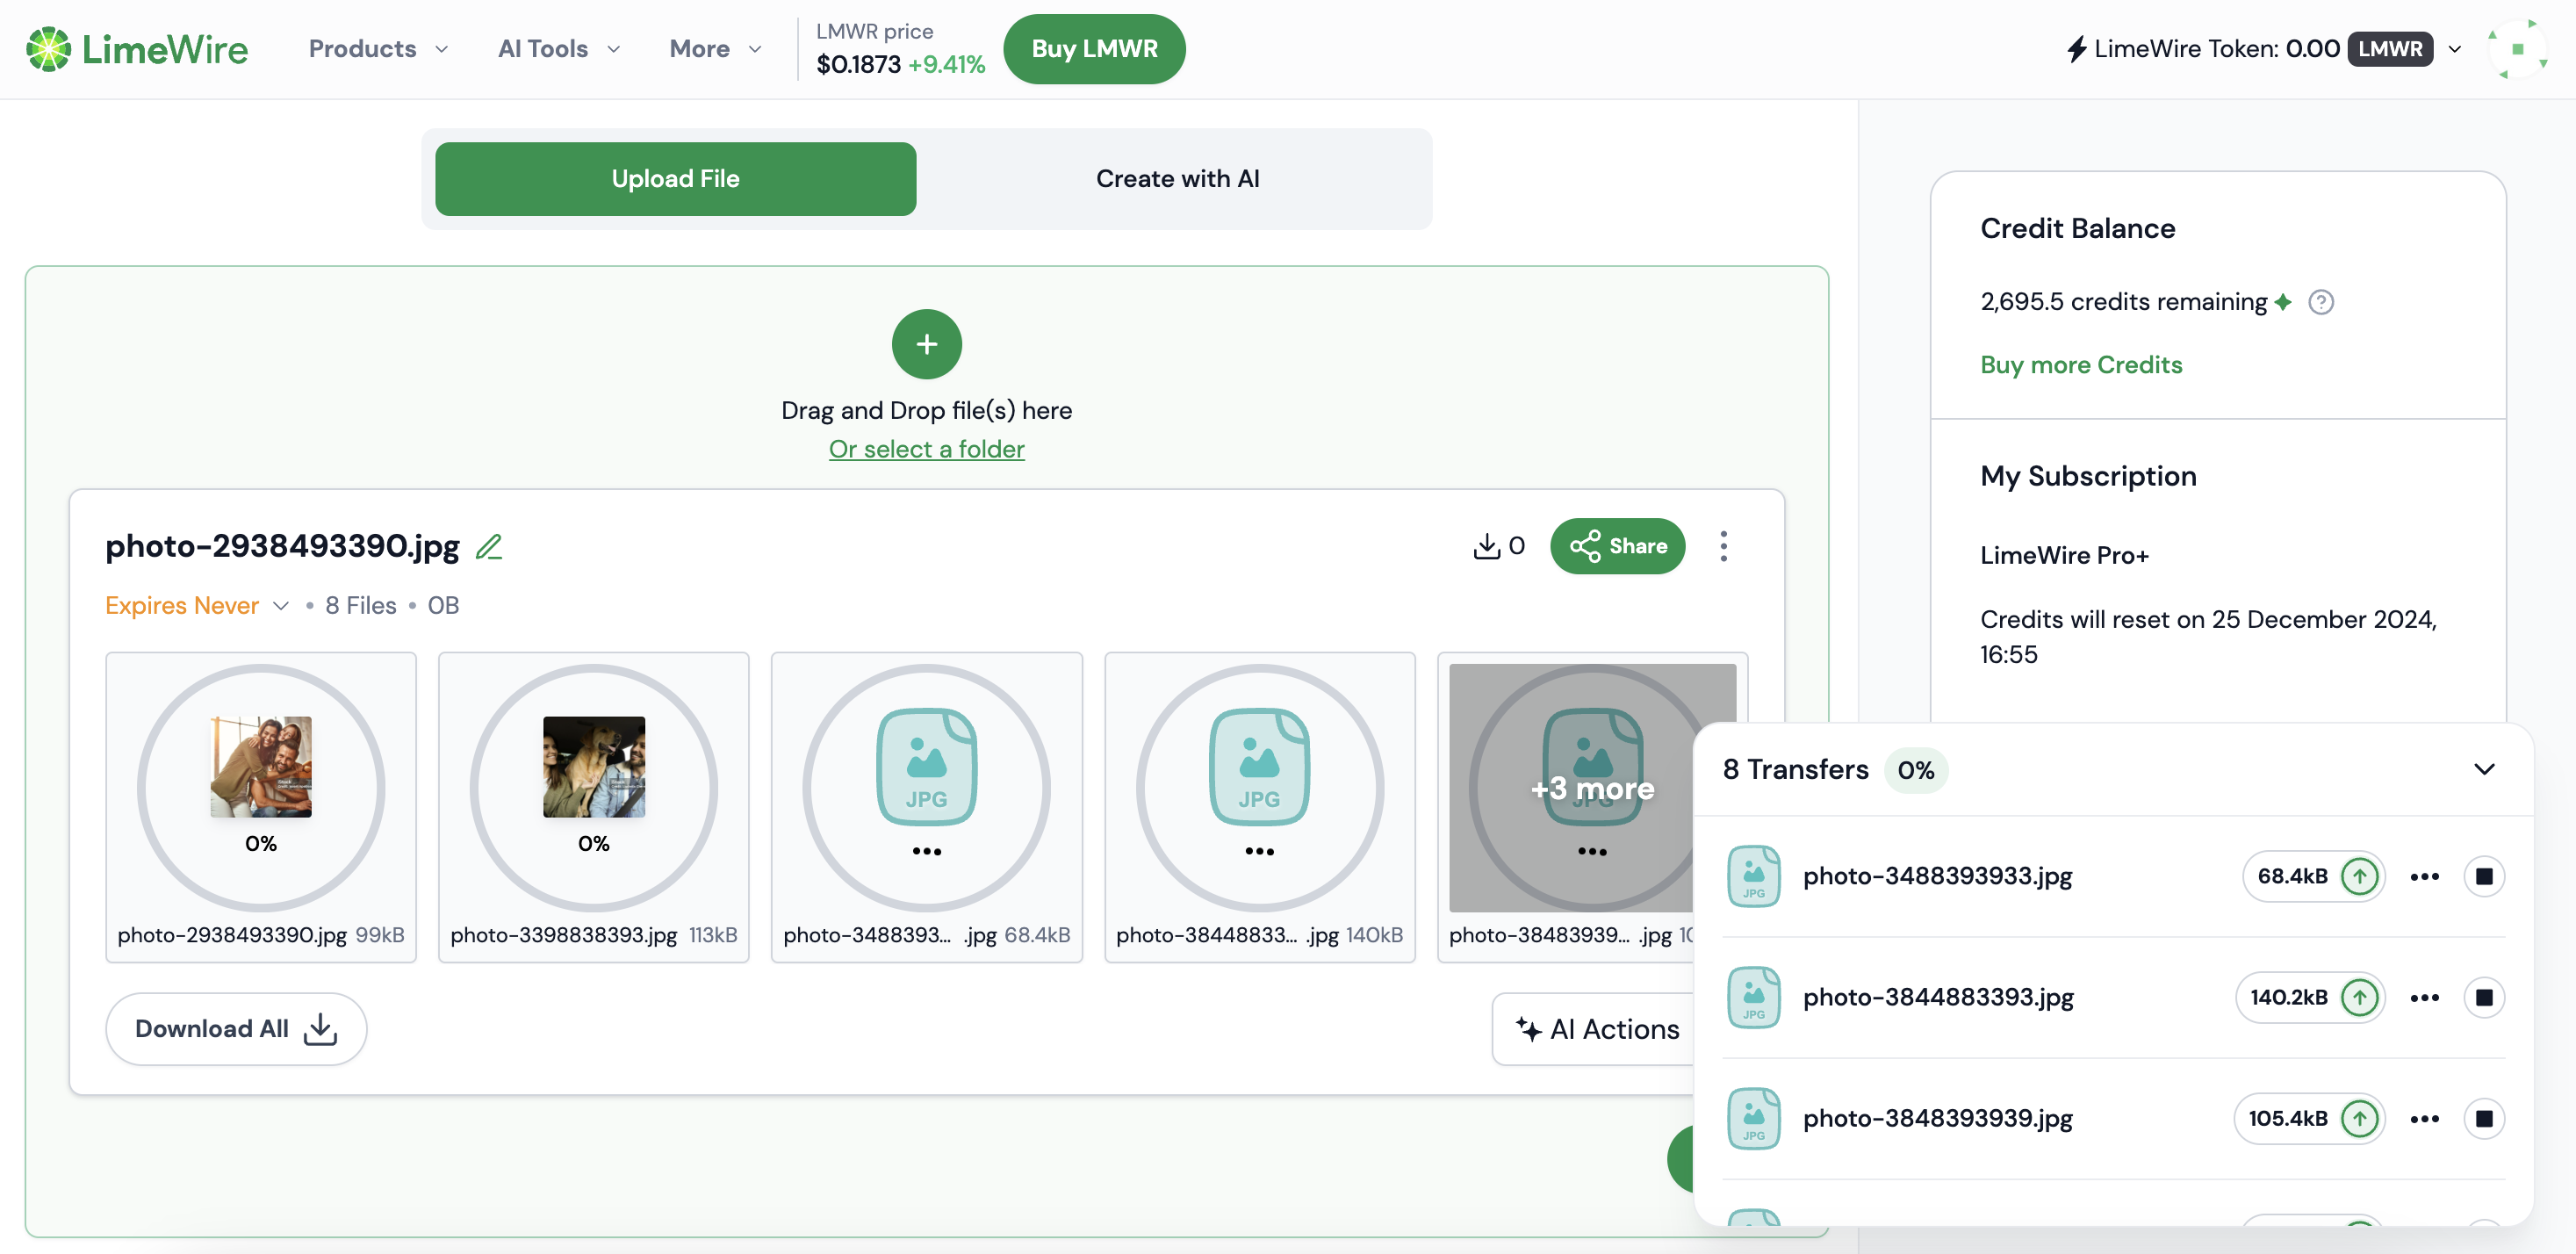Click the 0% progress circle on photo-3398838393.jpg
Viewport: 2576px width, 1254px height.
point(593,788)
